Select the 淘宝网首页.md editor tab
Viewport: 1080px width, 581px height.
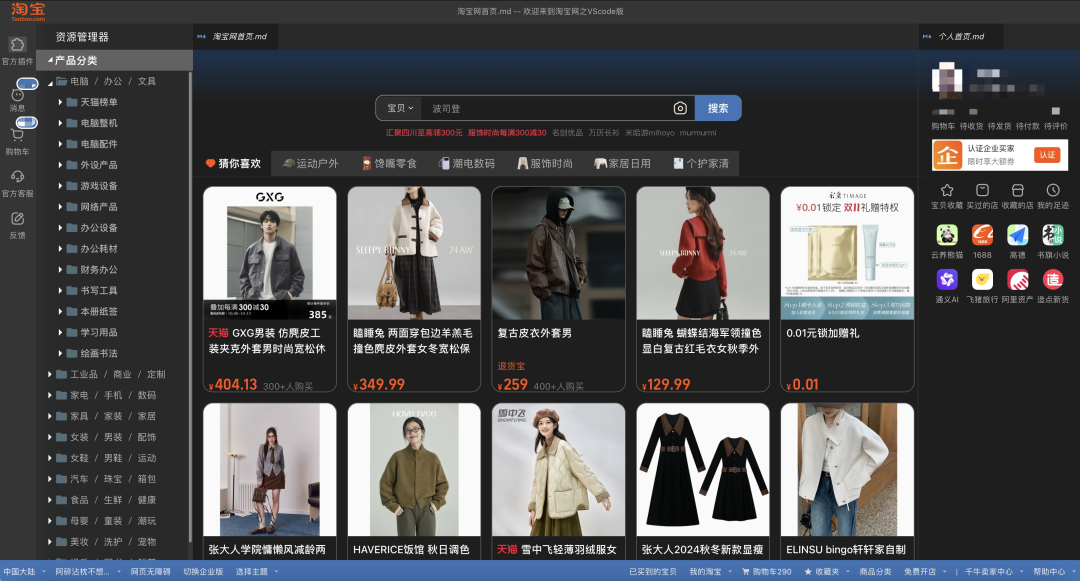(236, 36)
